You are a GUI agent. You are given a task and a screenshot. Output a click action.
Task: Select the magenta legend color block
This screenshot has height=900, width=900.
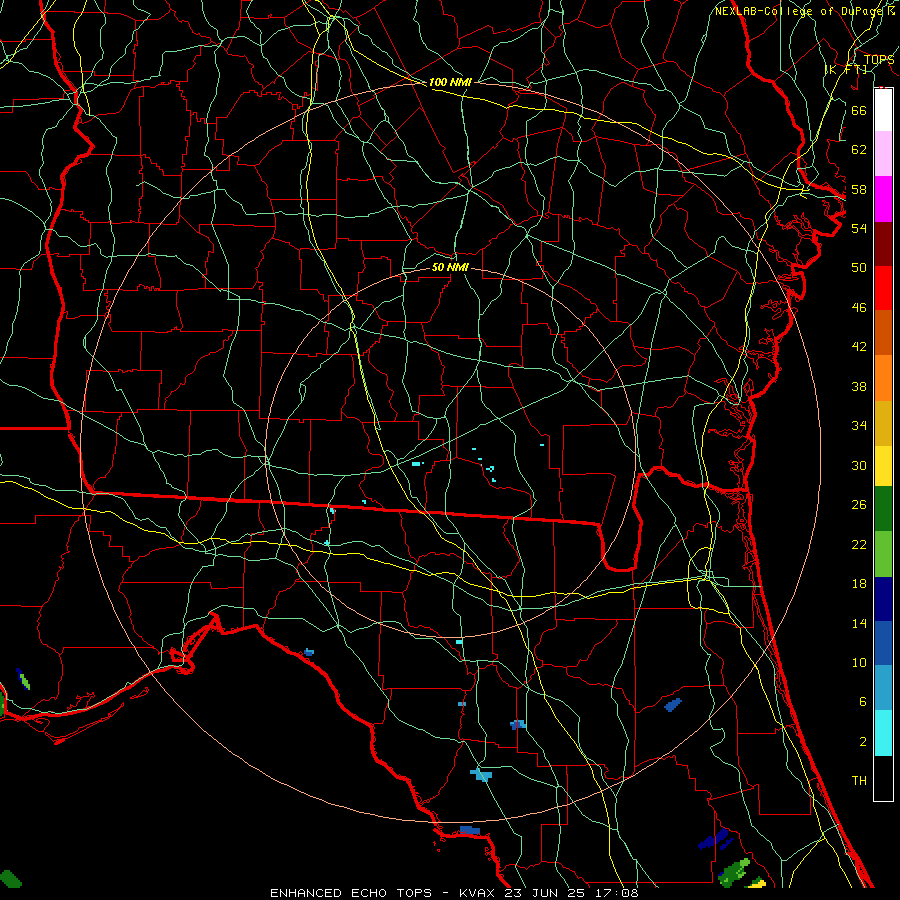tap(883, 199)
